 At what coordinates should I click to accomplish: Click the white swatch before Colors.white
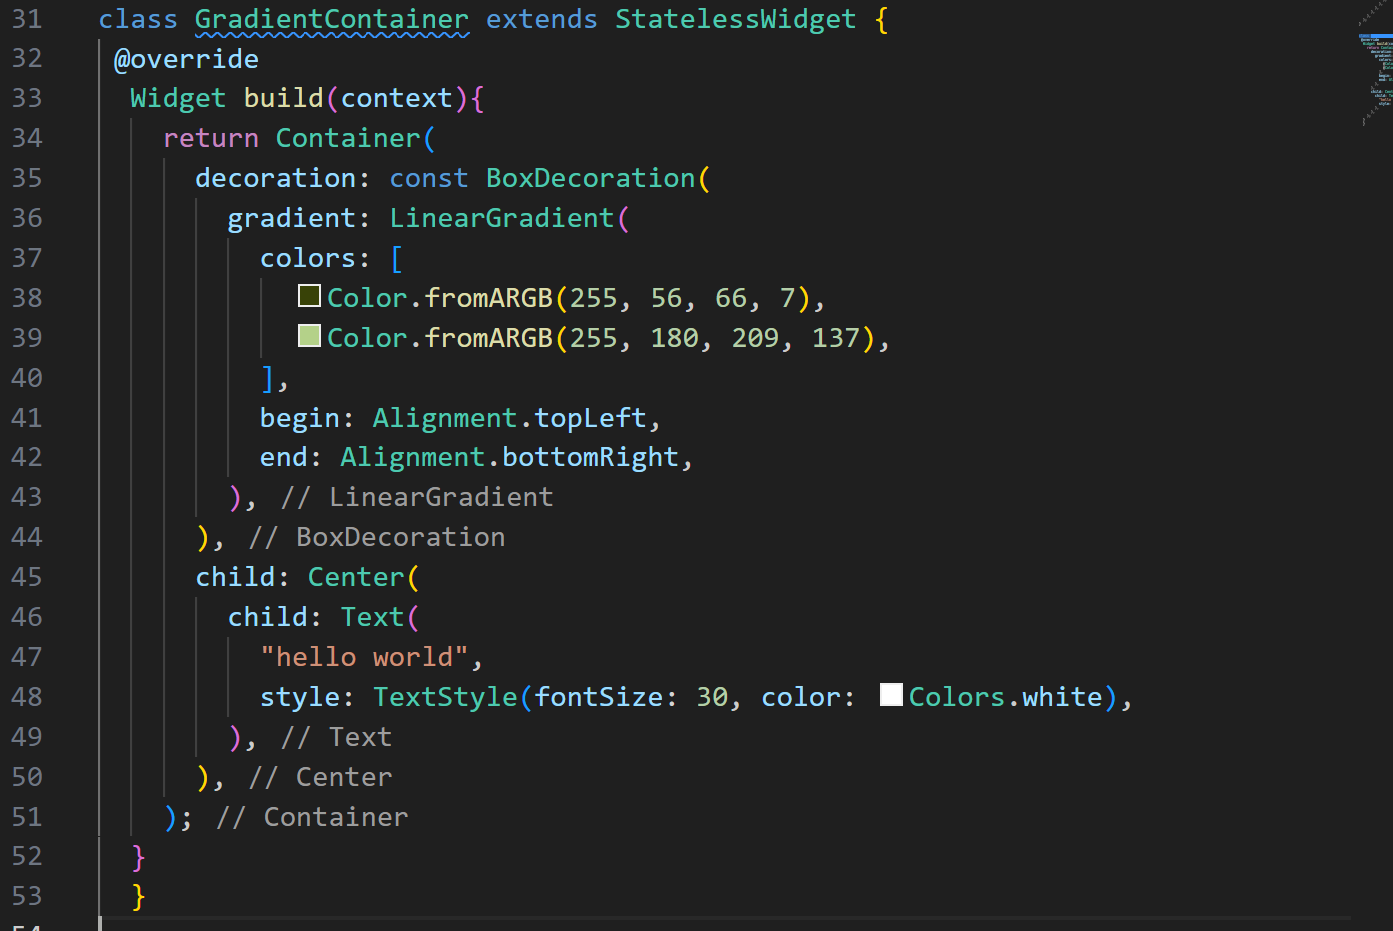(891, 695)
